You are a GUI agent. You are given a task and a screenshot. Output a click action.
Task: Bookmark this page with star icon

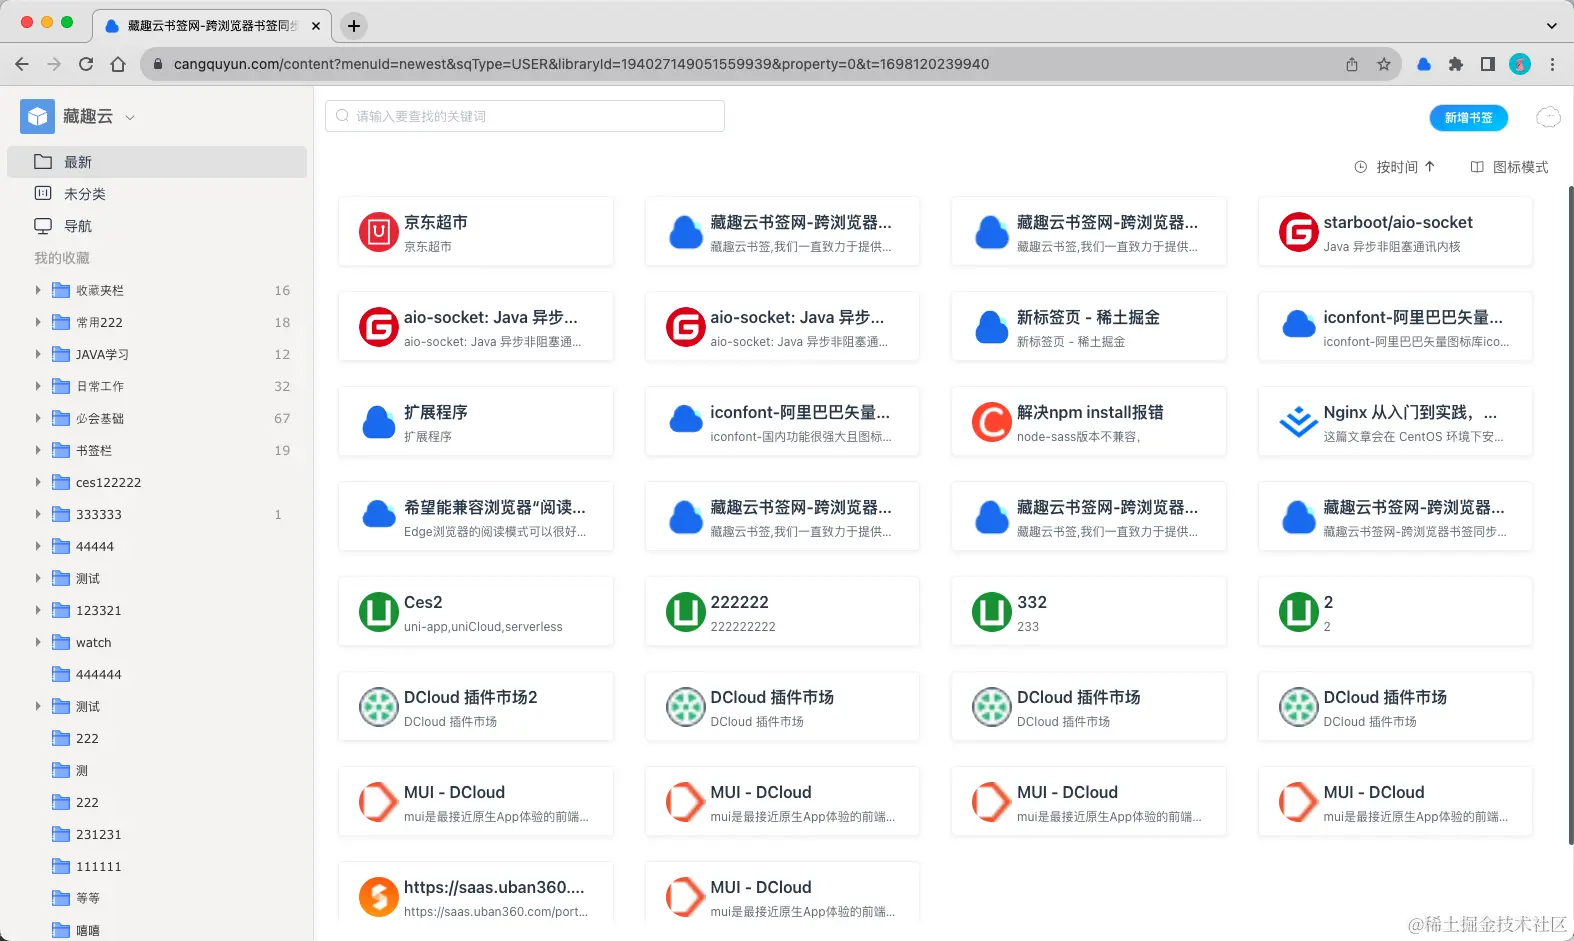(x=1384, y=64)
